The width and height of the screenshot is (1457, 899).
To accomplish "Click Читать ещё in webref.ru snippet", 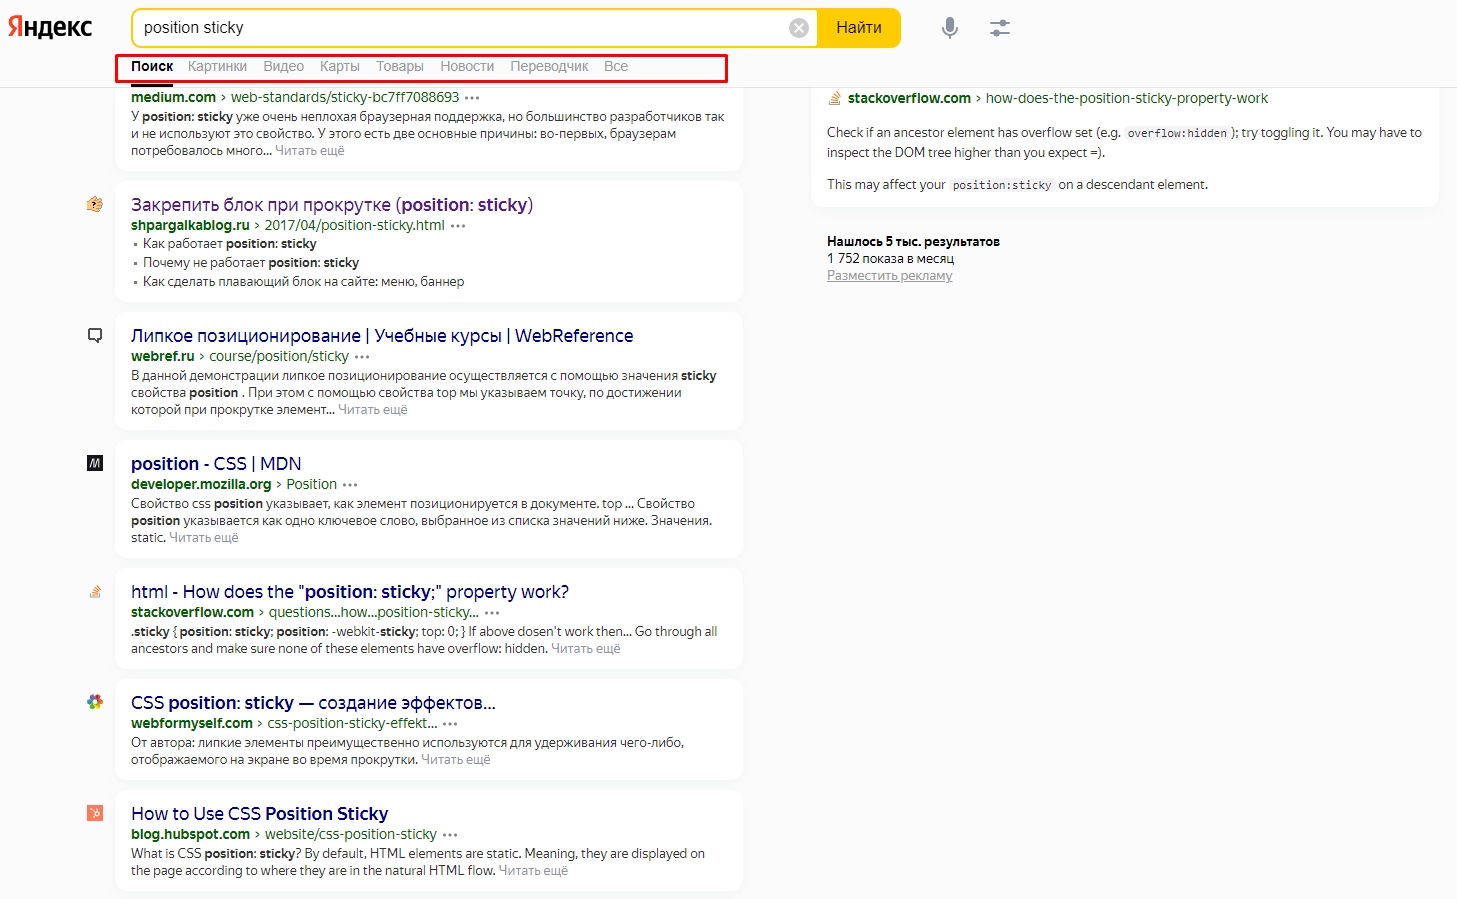I will click(373, 410).
